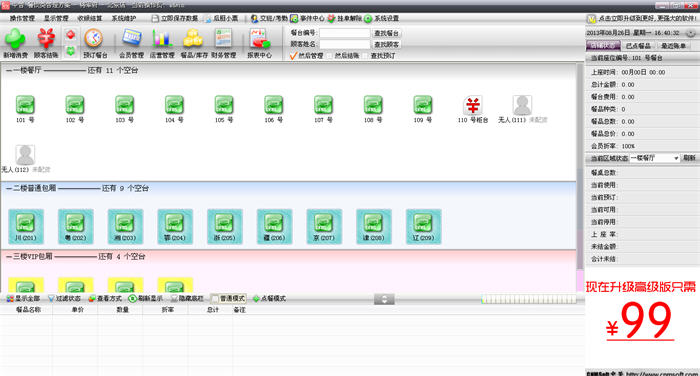Open 财务管理 finance sheet icon
Screen dimensions: 700x376
point(223,39)
